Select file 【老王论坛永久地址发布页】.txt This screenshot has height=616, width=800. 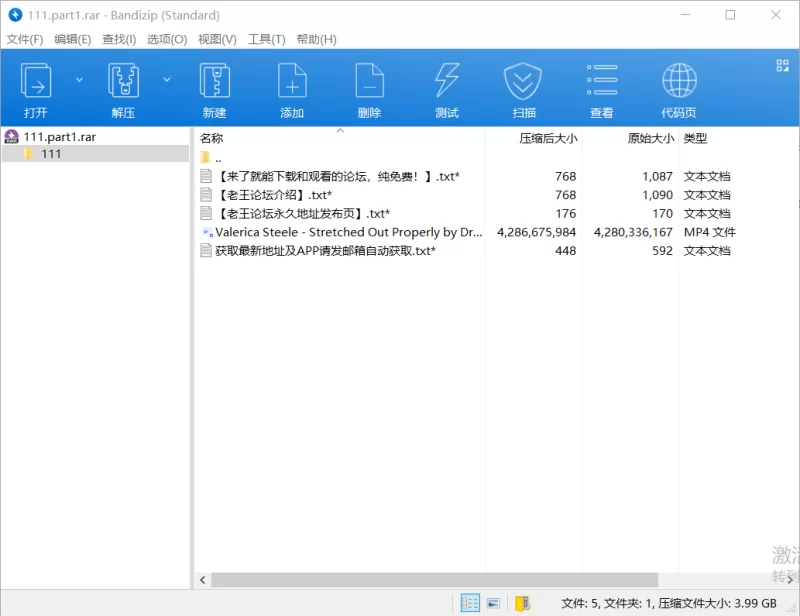tap(303, 213)
